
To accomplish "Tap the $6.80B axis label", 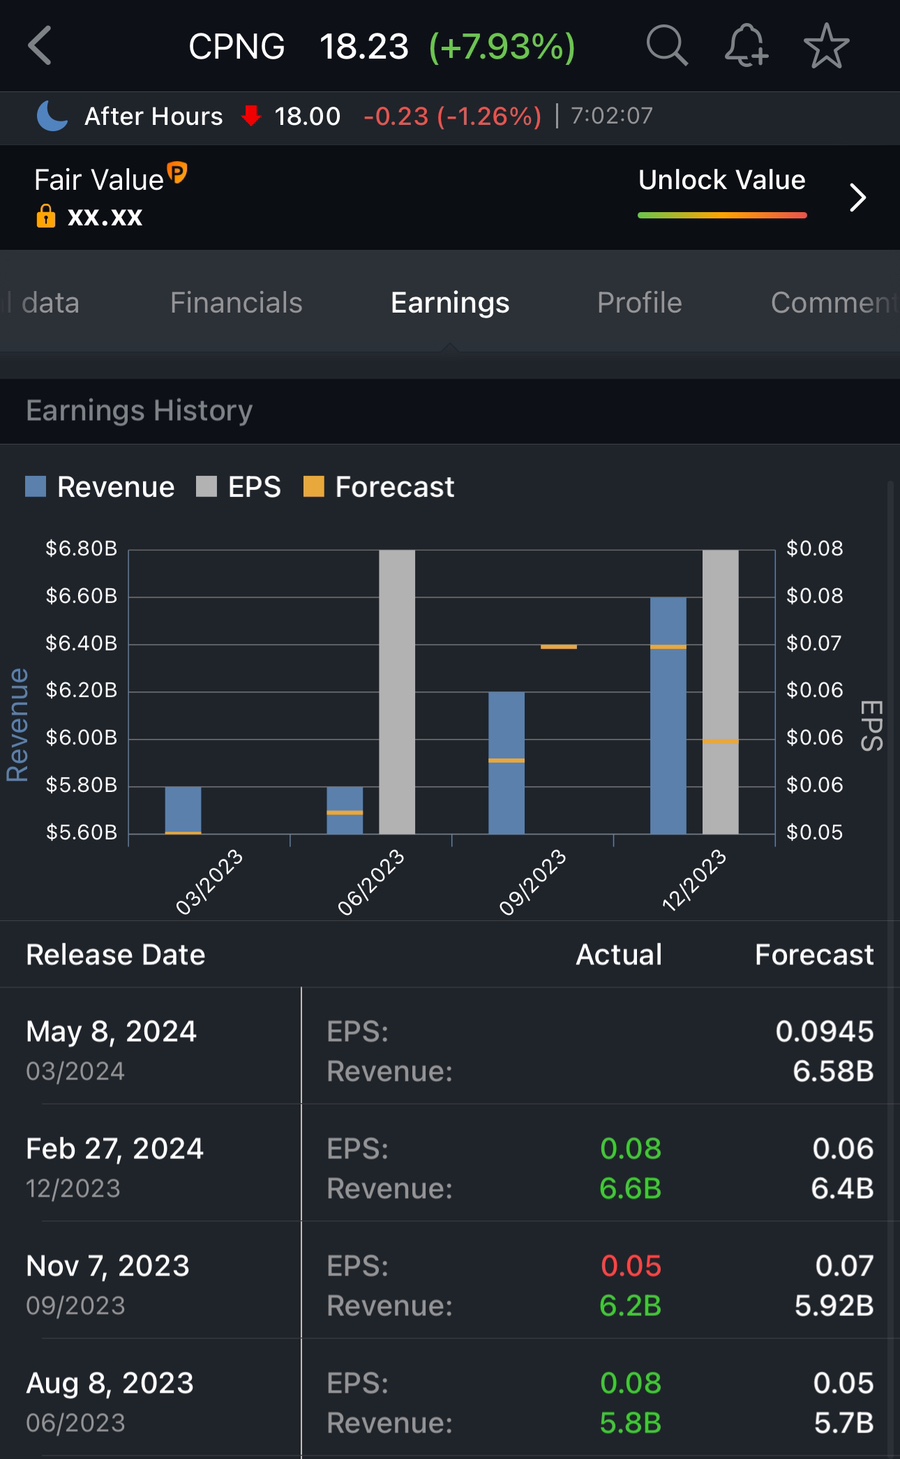I will coord(81,548).
